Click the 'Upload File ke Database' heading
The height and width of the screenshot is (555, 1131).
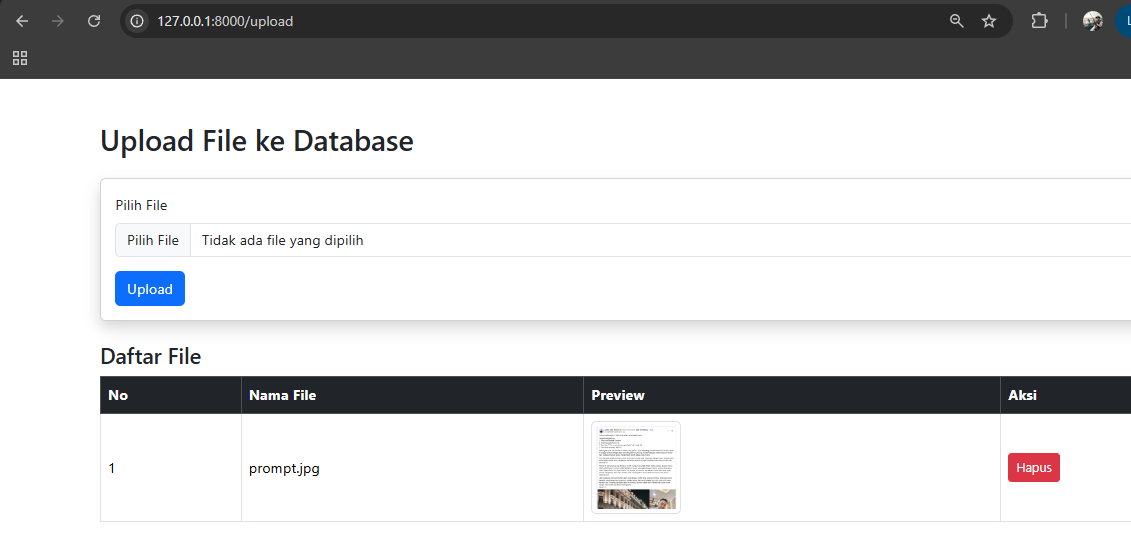pos(257,141)
